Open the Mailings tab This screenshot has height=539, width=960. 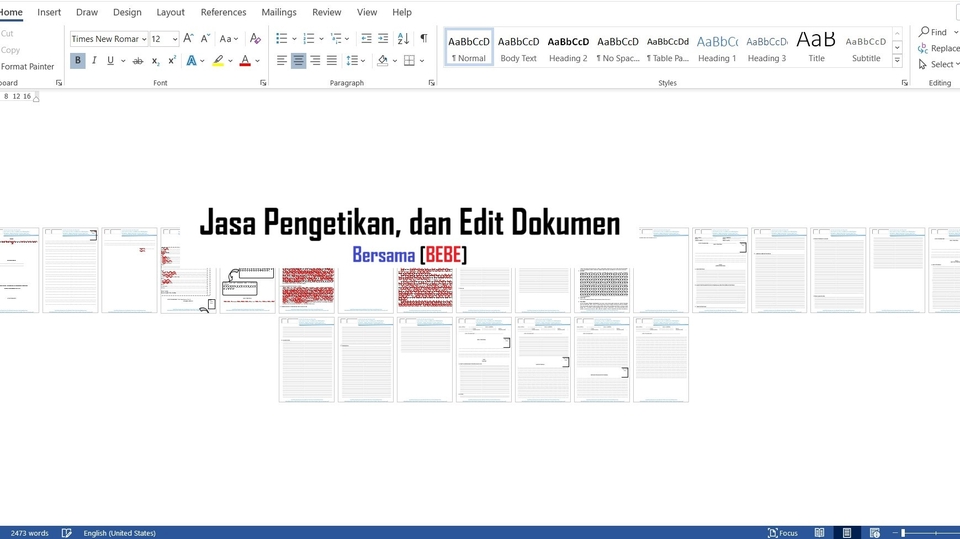279,12
